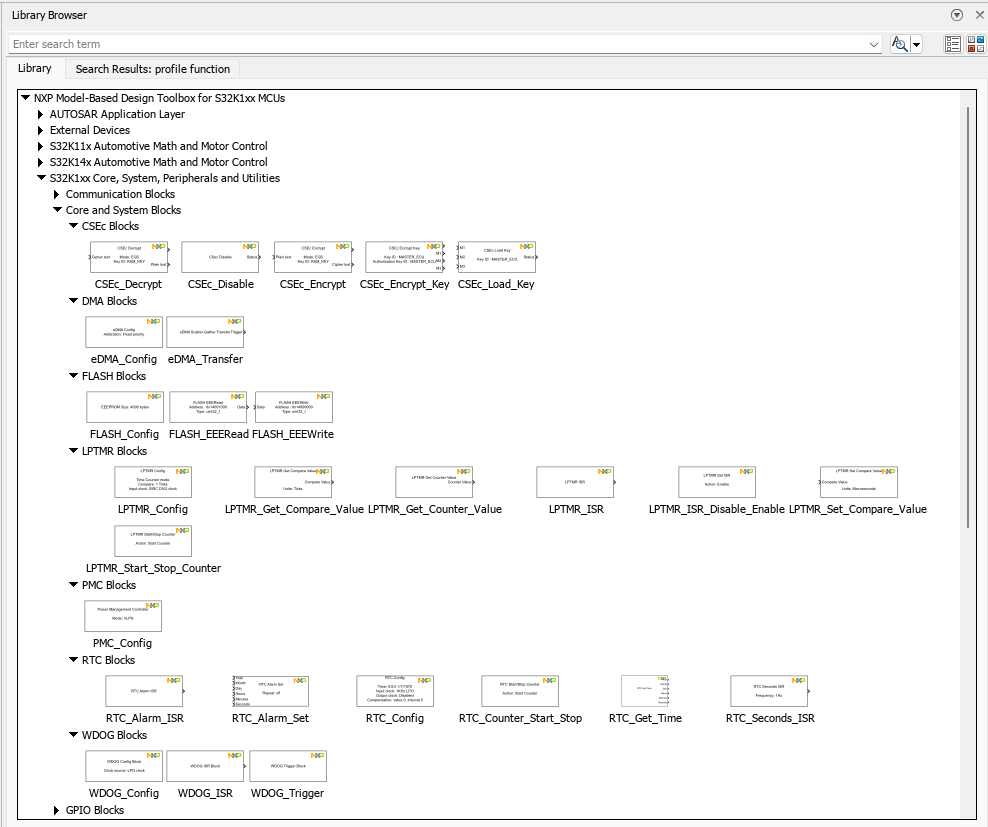Select the WDOG_Trigger block

288,766
